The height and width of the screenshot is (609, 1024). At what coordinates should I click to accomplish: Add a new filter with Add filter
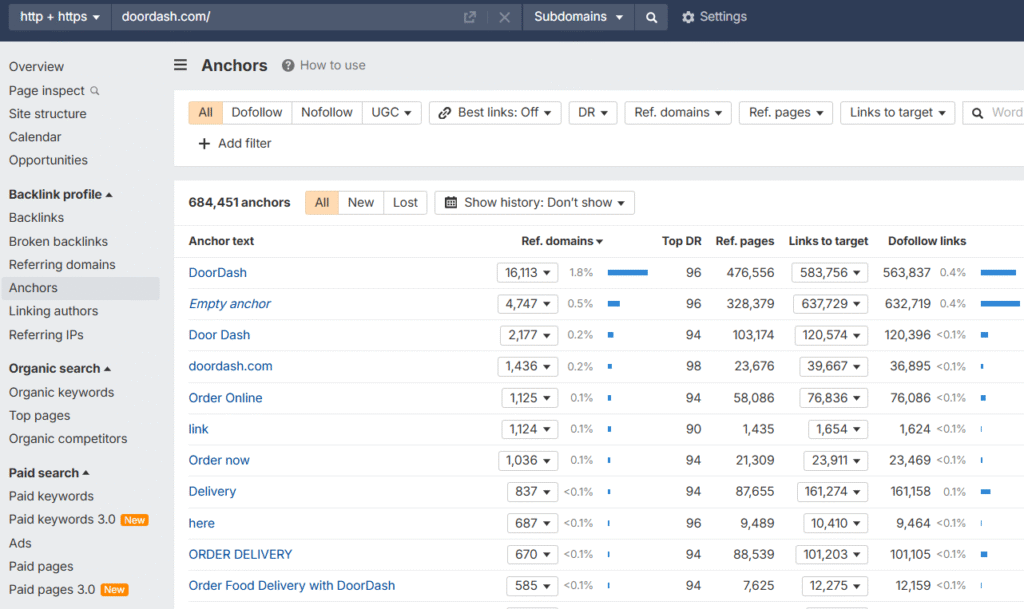point(234,143)
